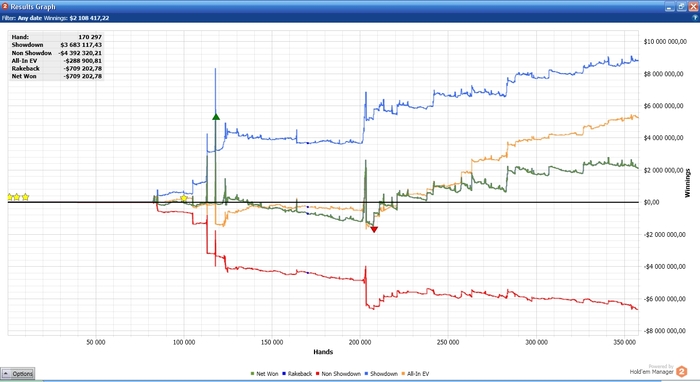Click the Showdown $3 683 117,43 value
The height and width of the screenshot is (382, 700).
click(81, 45)
